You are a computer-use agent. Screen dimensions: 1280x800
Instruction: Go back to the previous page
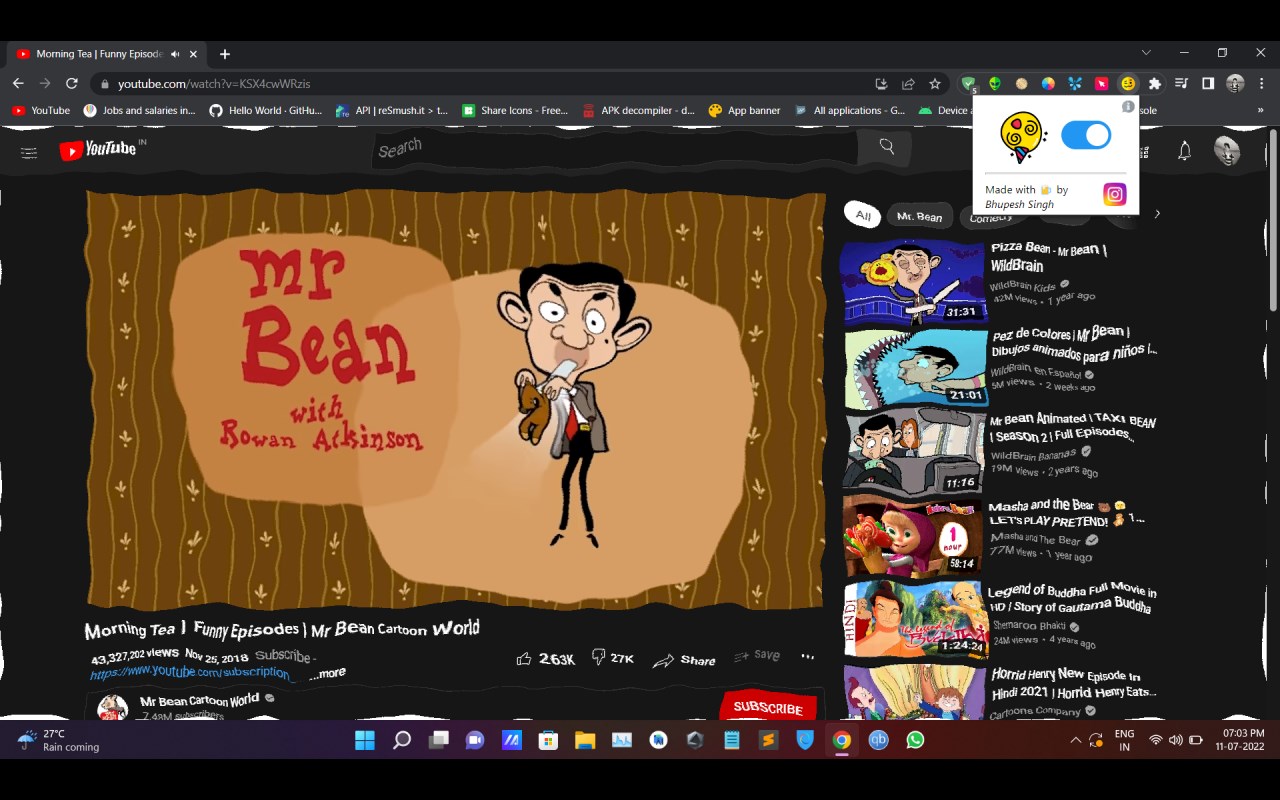click(x=18, y=83)
